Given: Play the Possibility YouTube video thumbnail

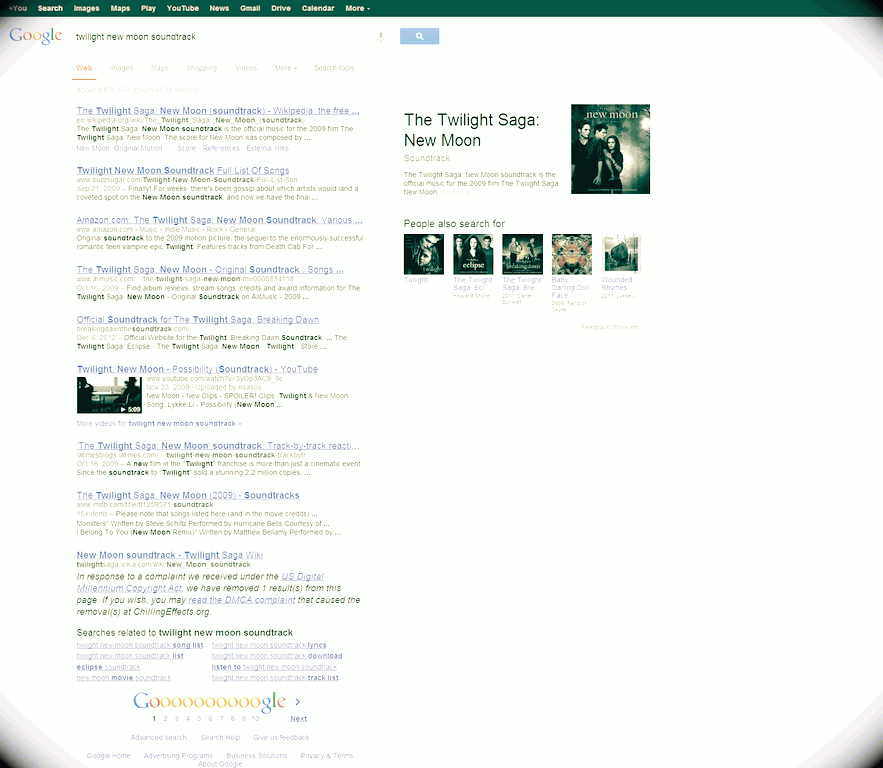Looking at the screenshot, I should 109,395.
